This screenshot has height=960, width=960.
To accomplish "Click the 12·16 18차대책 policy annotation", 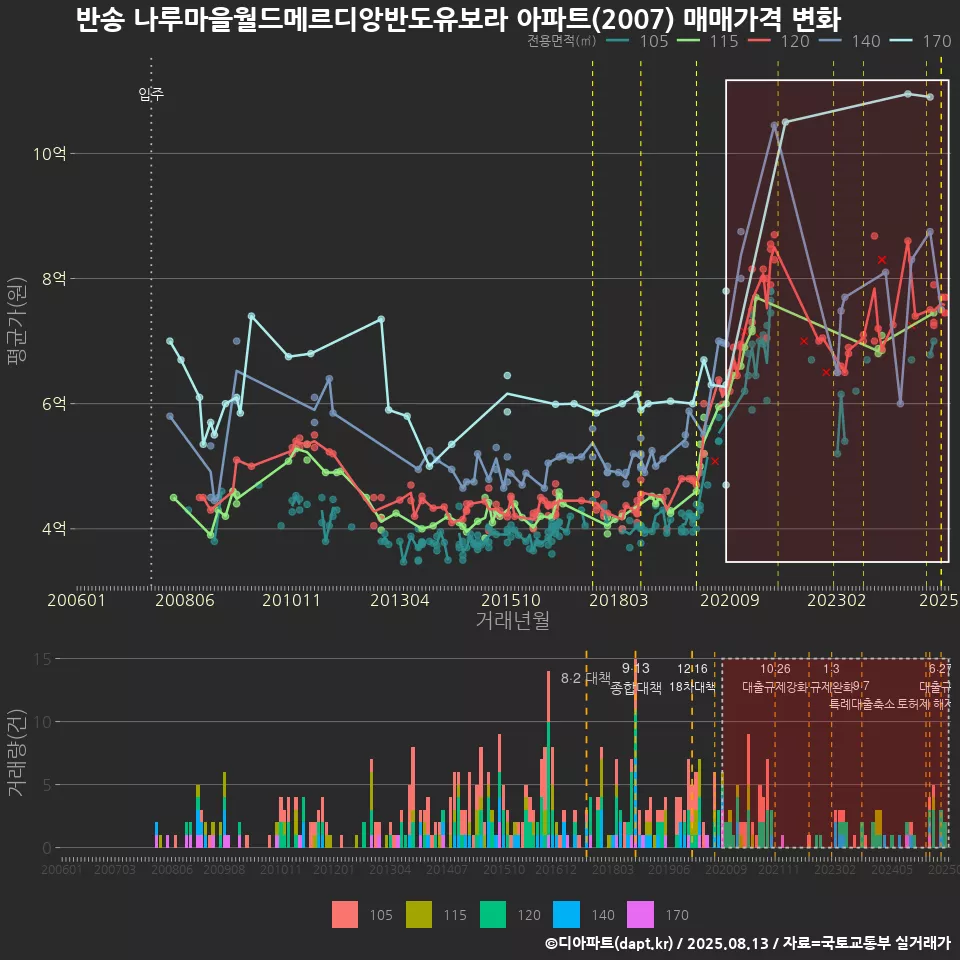I will [692, 678].
